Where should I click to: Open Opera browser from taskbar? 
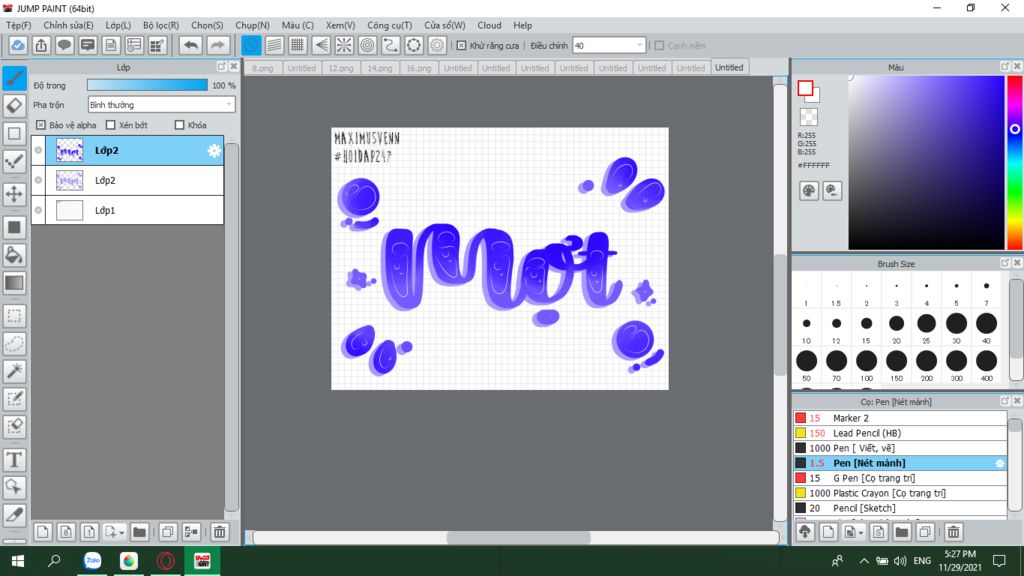click(x=165, y=560)
